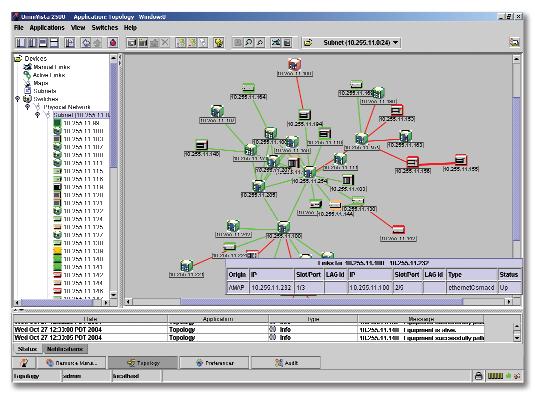Viewport: 535px width, 395px height.
Task: Click the yellow lightbulb toolbar icon
Action: tap(218, 43)
